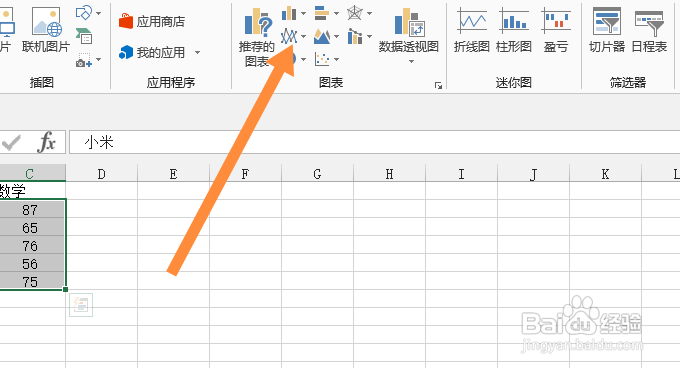
Task: Expand radar chart dropdown arrow
Action: point(369,13)
